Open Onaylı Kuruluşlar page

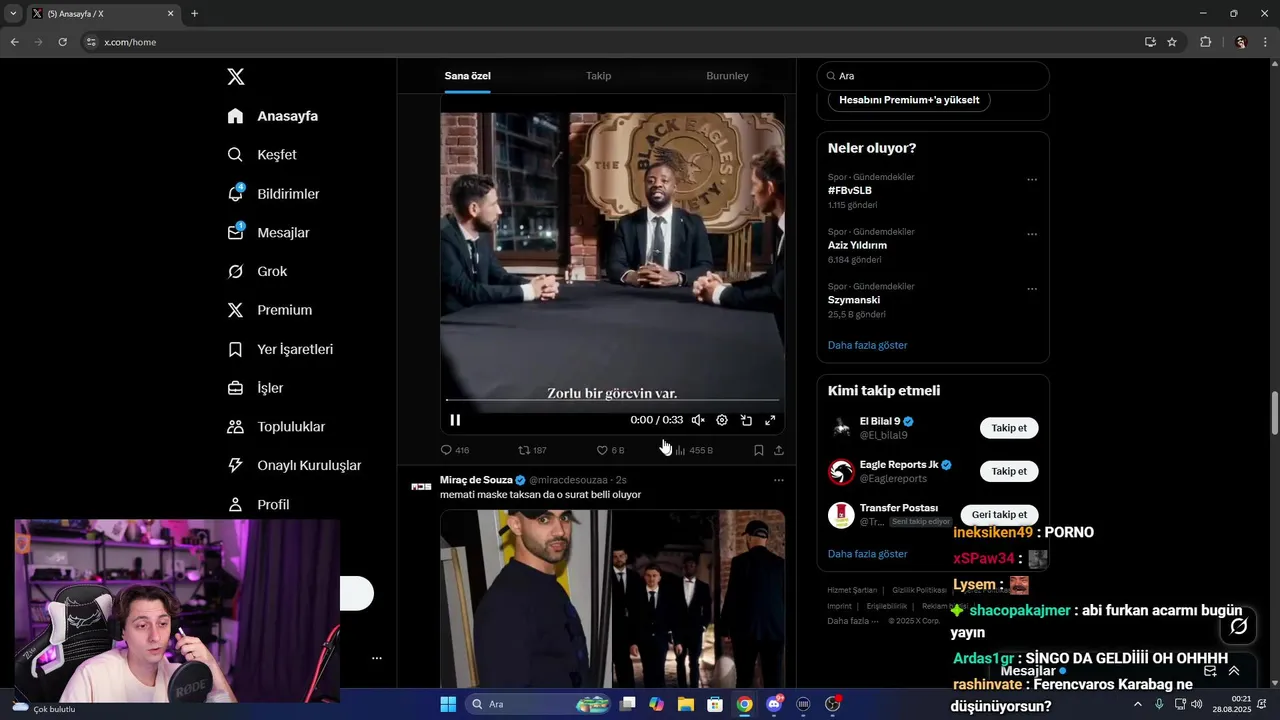295,466
